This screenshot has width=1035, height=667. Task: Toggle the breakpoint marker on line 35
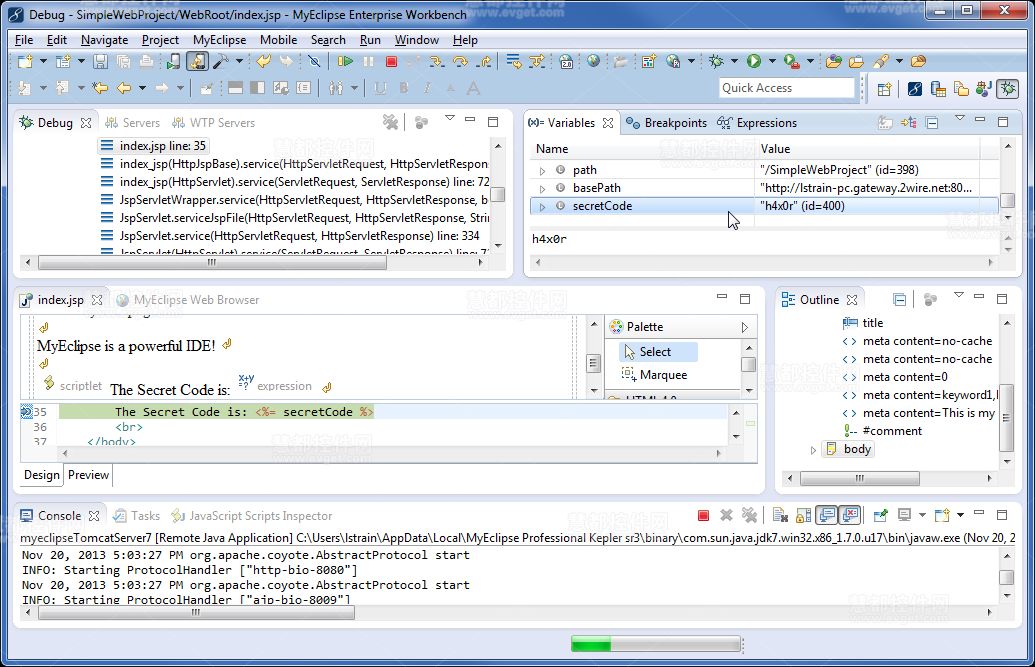pos(26,411)
